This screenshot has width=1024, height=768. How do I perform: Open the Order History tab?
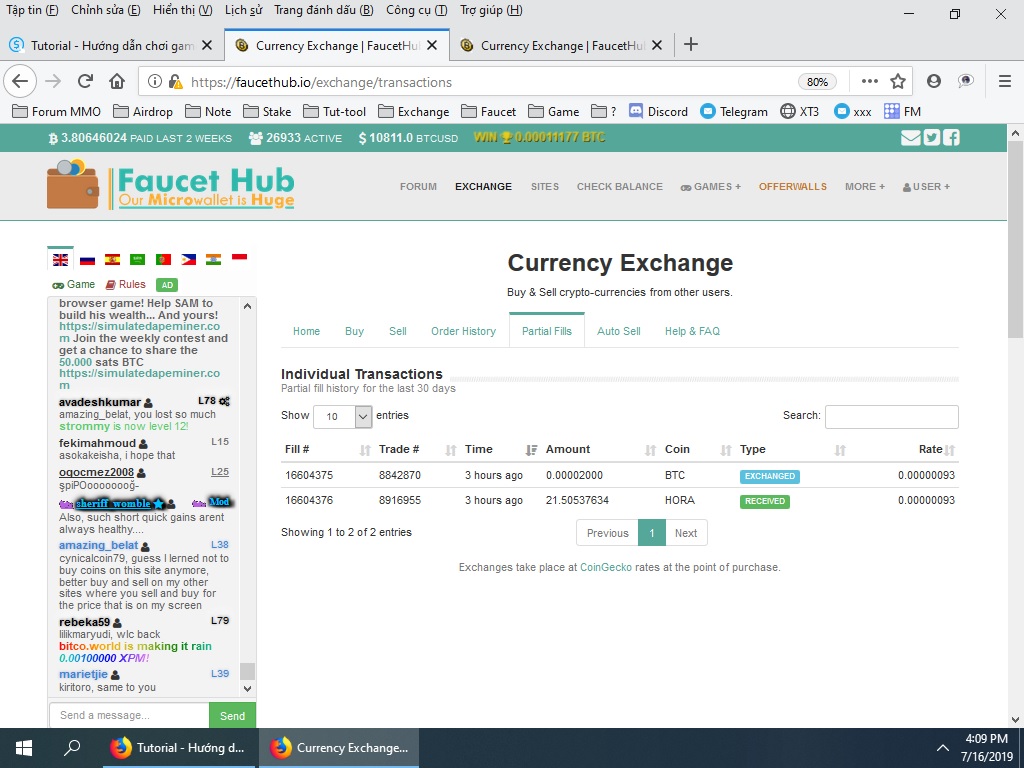pos(463,331)
